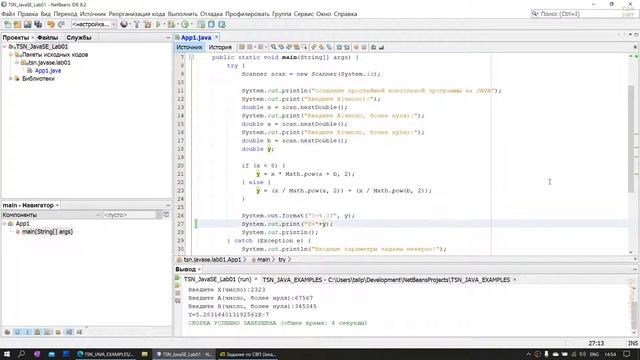640x360 pixels.
Task: Open the run project dropdown arrow
Action: click(x=164, y=24)
